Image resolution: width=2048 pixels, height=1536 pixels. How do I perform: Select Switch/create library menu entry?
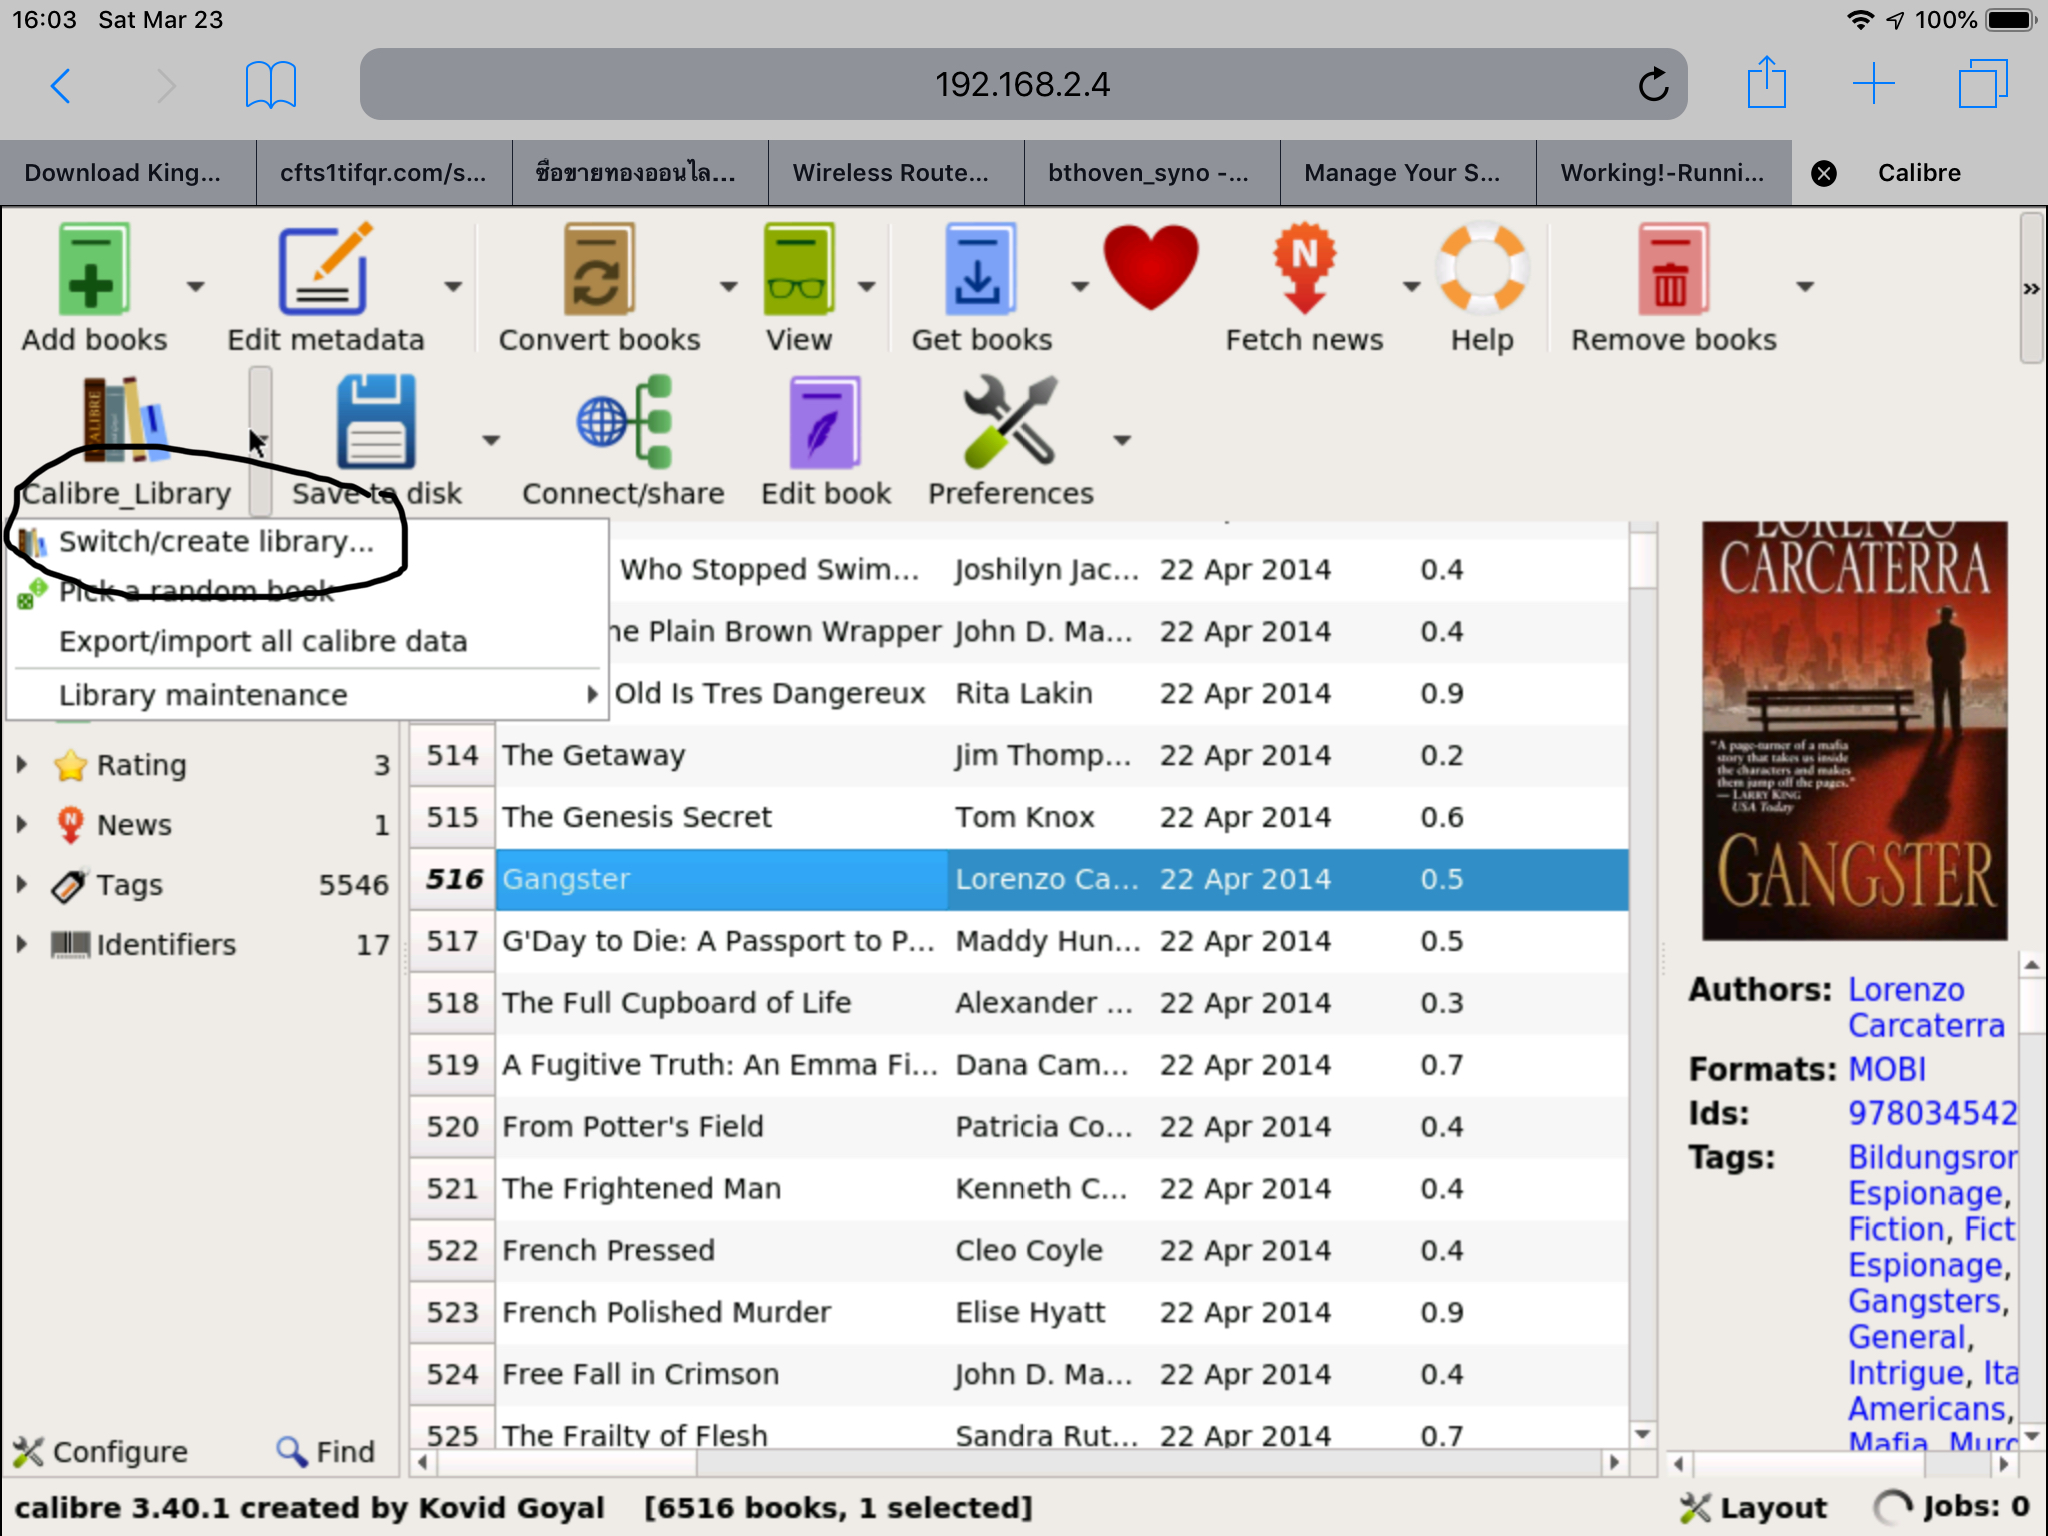click(x=216, y=542)
